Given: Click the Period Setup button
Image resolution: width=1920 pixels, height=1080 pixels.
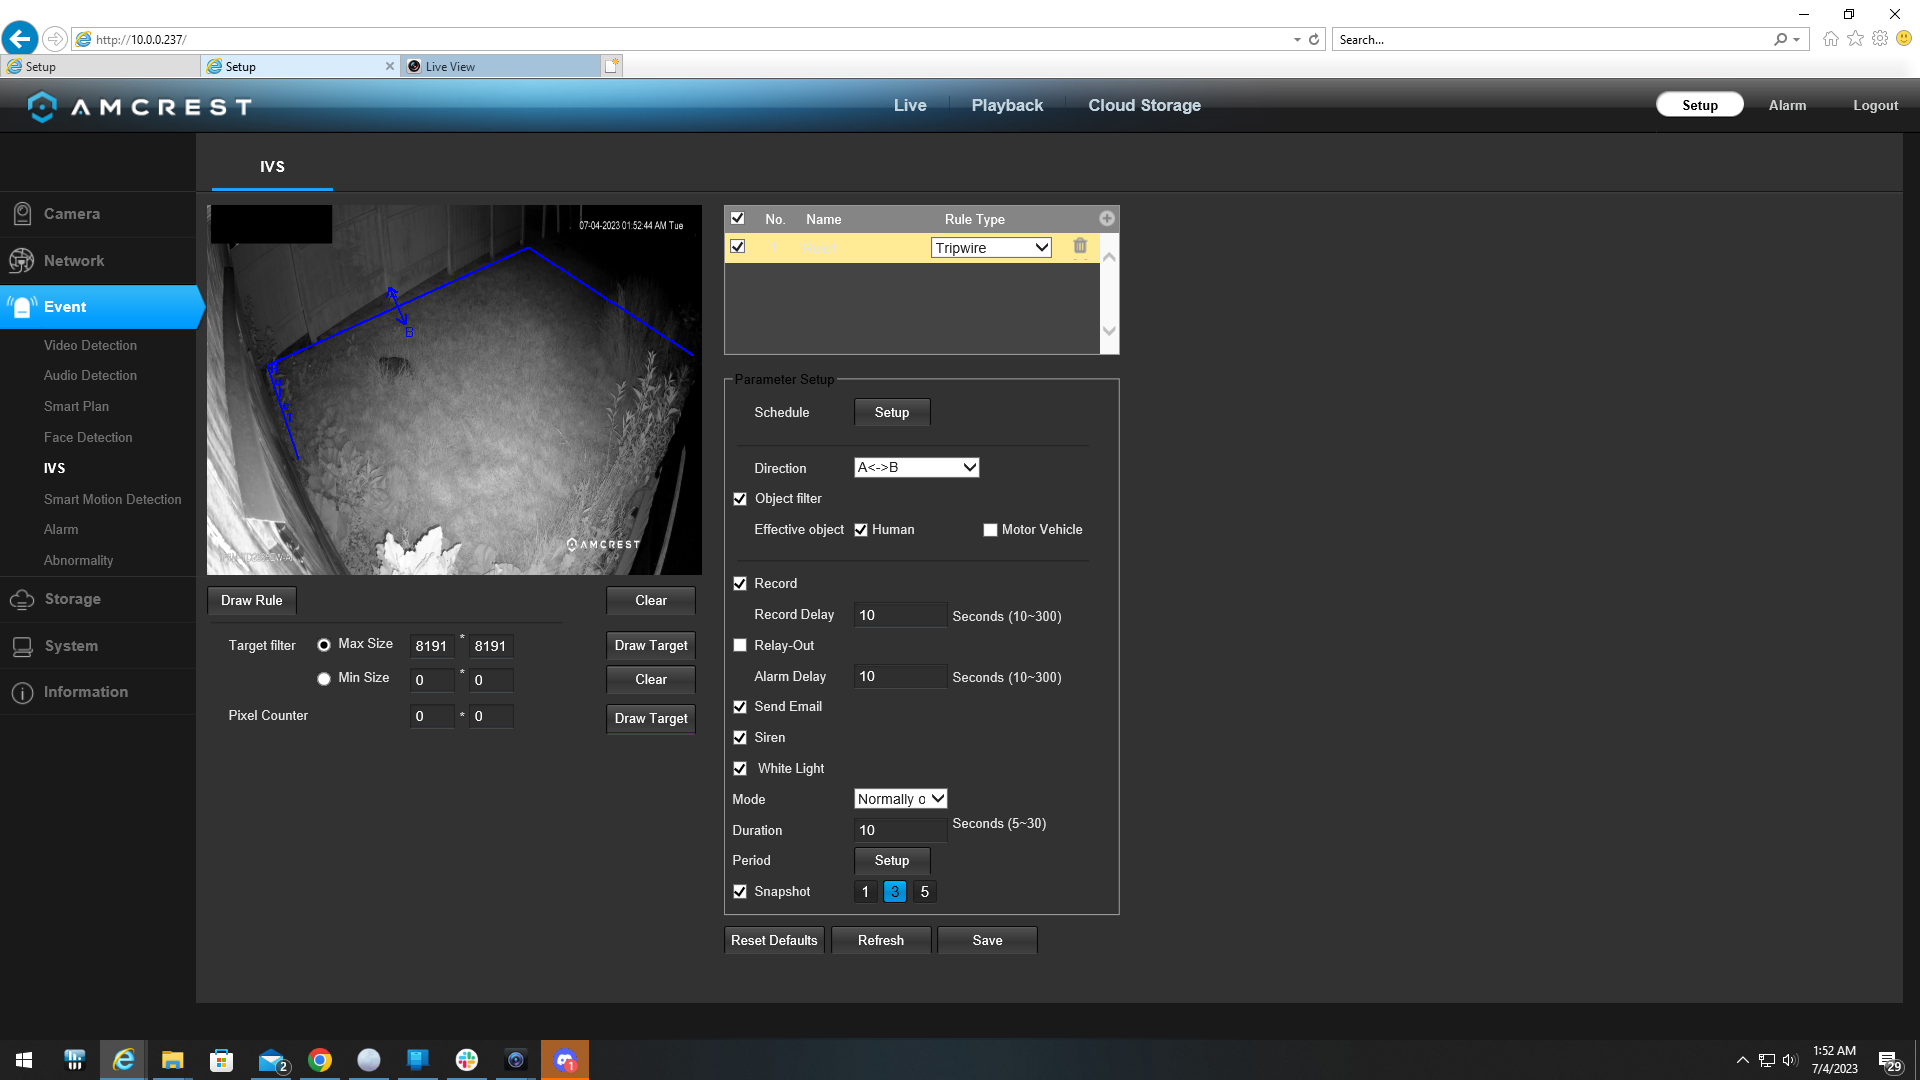Looking at the screenshot, I should [x=892, y=860].
